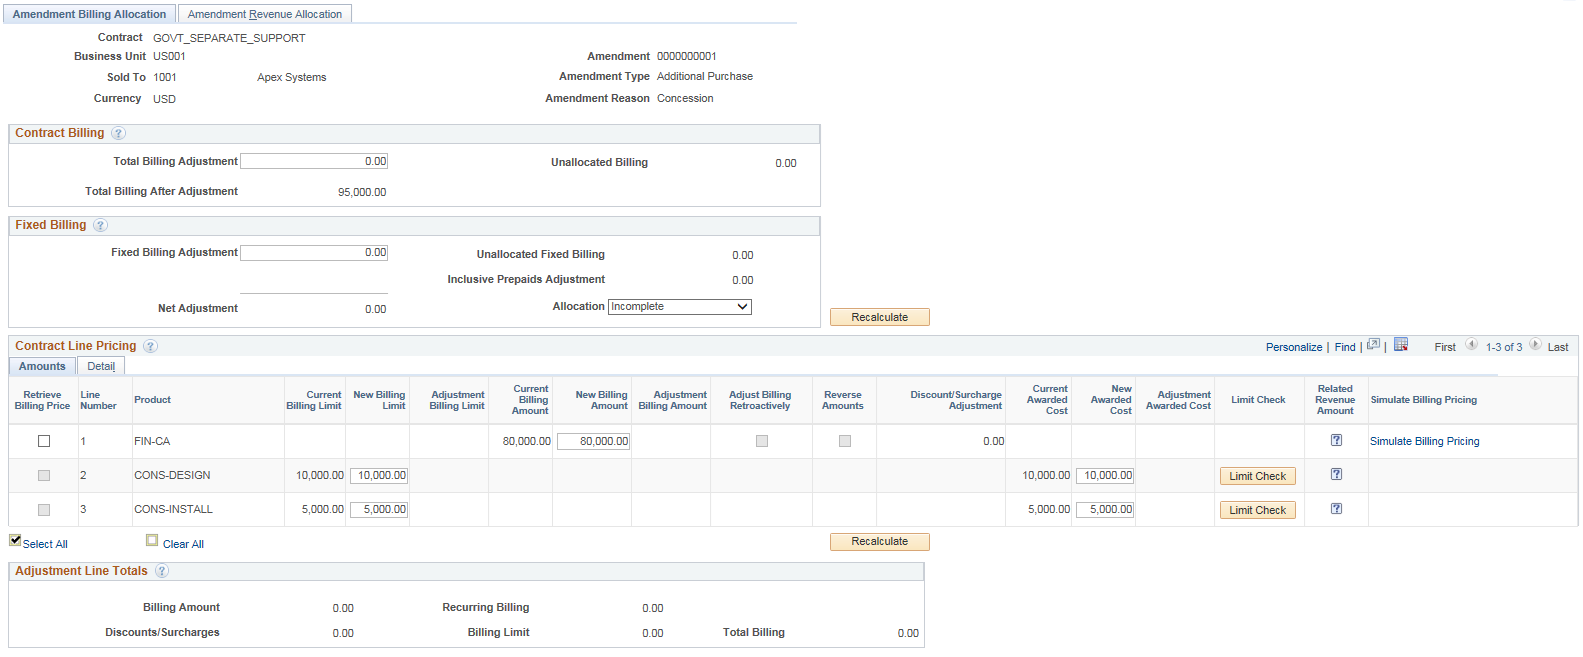
Task: Click the Line Number column header
Action: (98, 400)
